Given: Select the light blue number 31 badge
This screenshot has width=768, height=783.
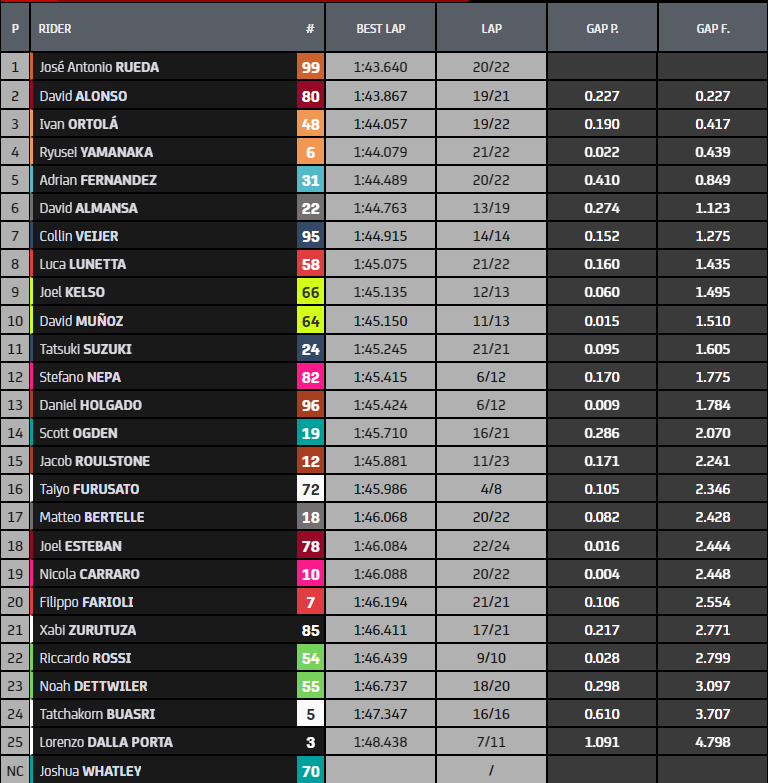Looking at the screenshot, I should (310, 180).
